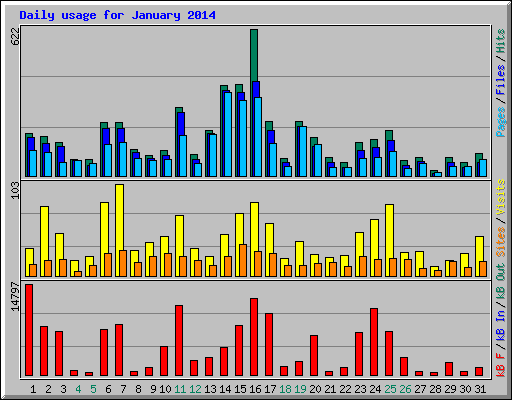Click the red kB bar for day 17

[x=269, y=345]
